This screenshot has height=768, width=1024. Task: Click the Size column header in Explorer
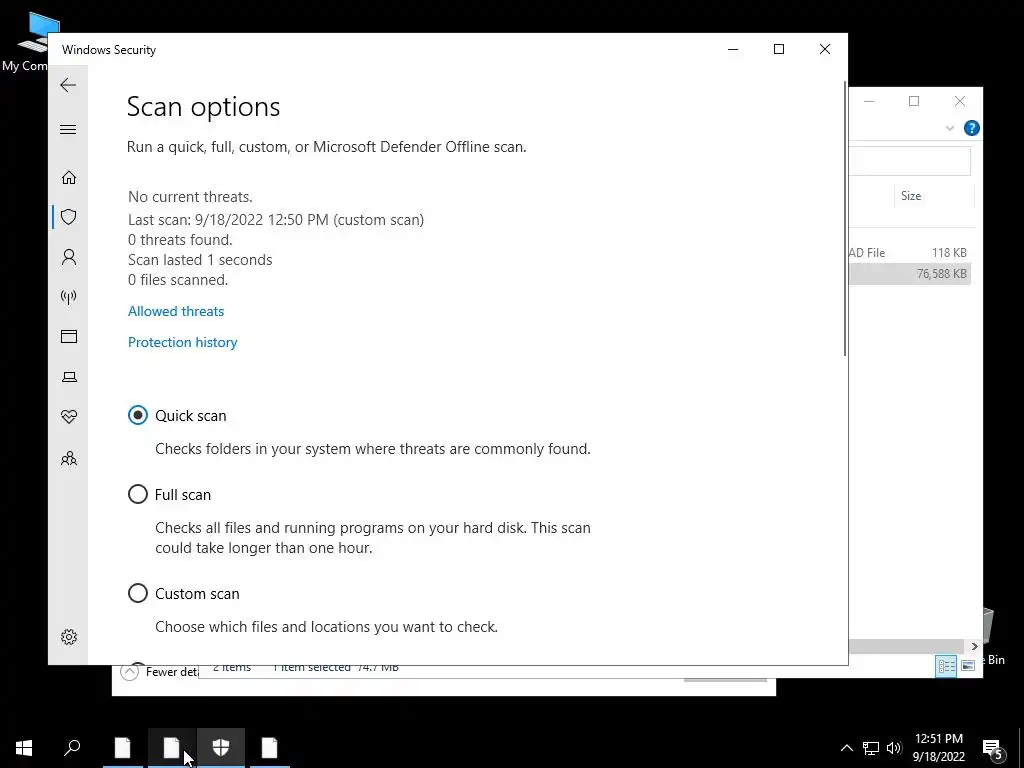[933, 196]
